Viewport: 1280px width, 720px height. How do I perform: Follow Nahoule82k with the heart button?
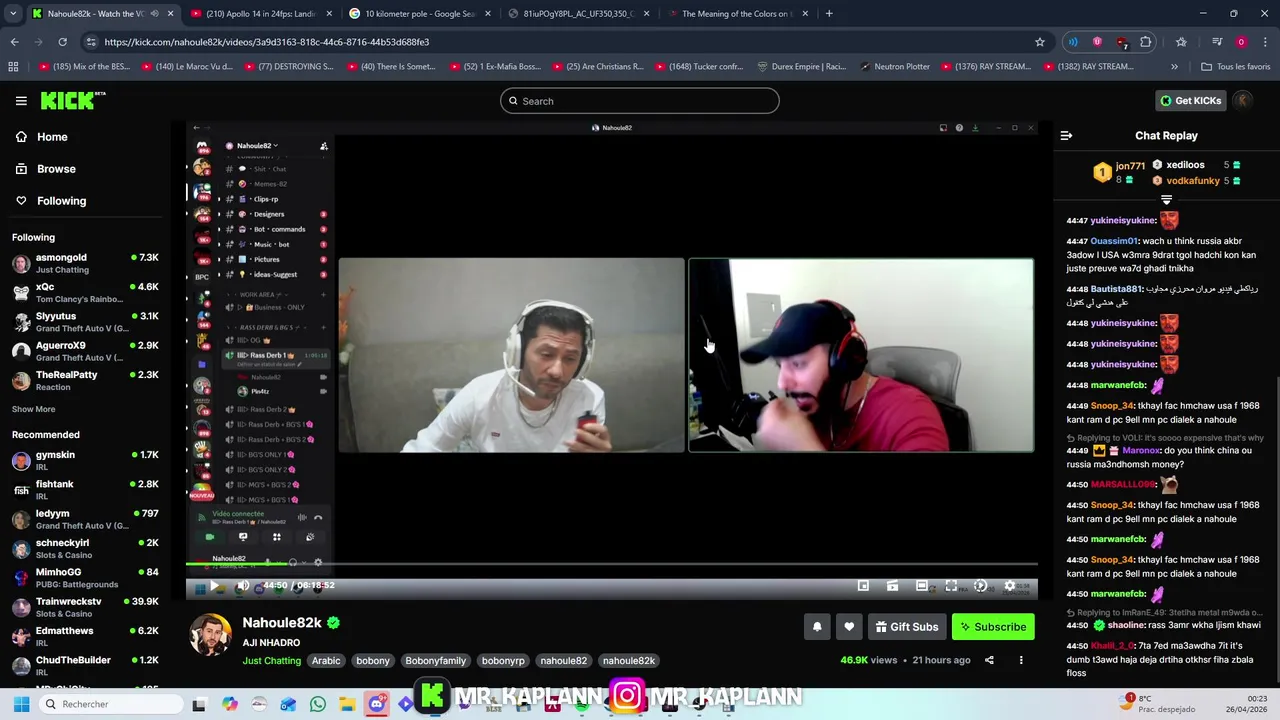pos(849,627)
